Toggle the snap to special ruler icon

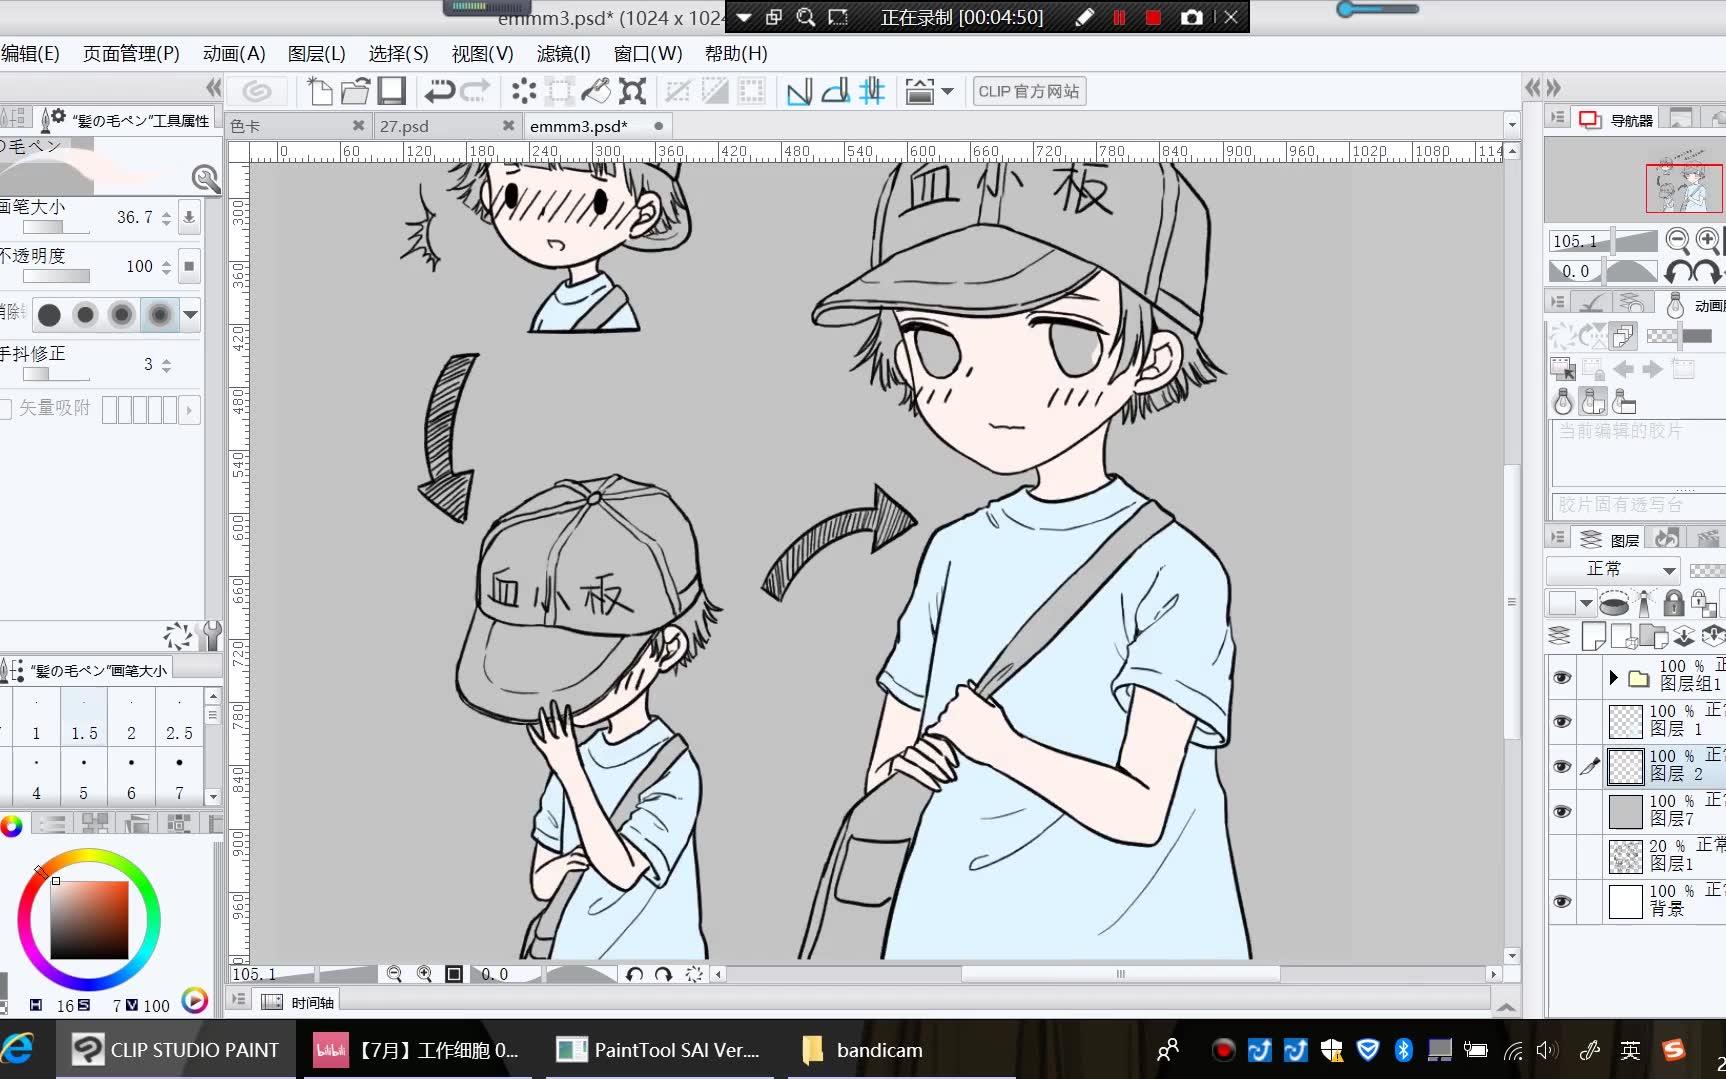(x=835, y=92)
